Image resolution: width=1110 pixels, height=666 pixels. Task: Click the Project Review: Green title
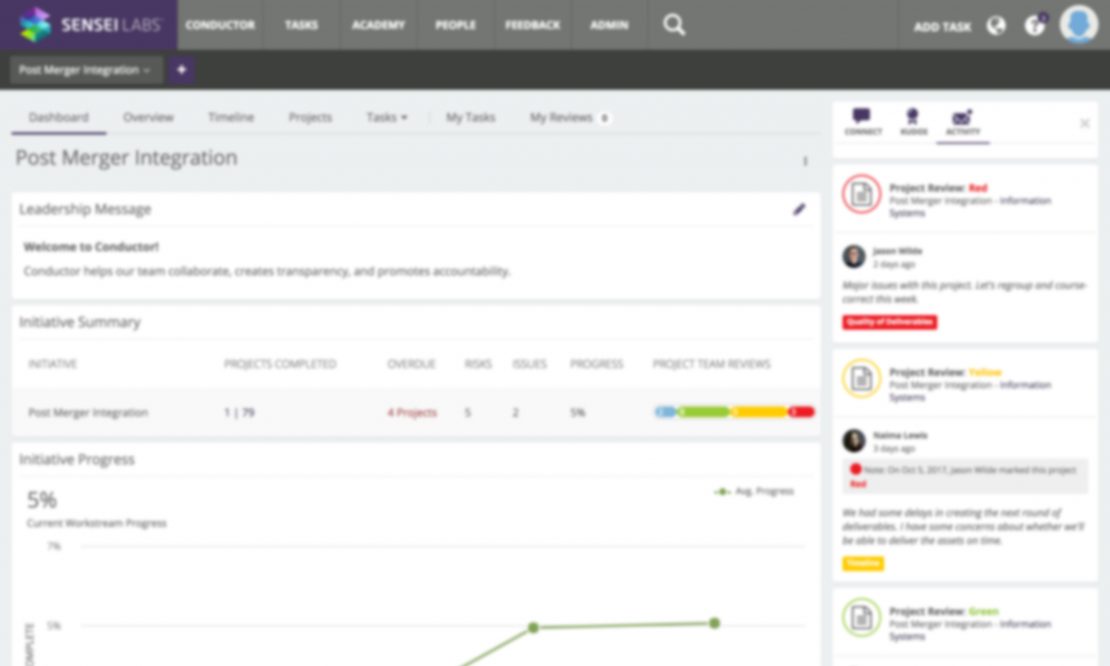944,612
